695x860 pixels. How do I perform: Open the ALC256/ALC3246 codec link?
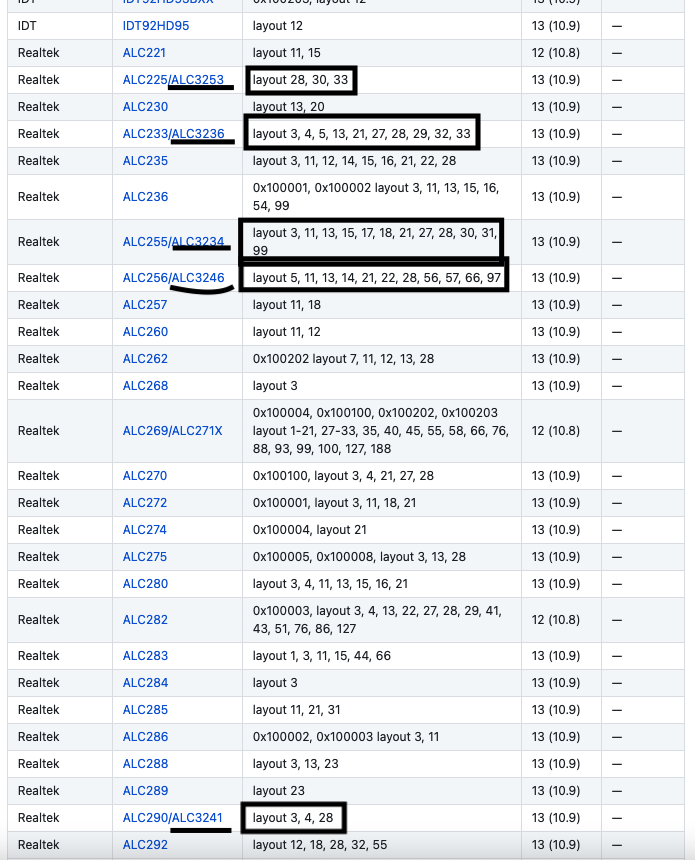[x=173, y=277]
